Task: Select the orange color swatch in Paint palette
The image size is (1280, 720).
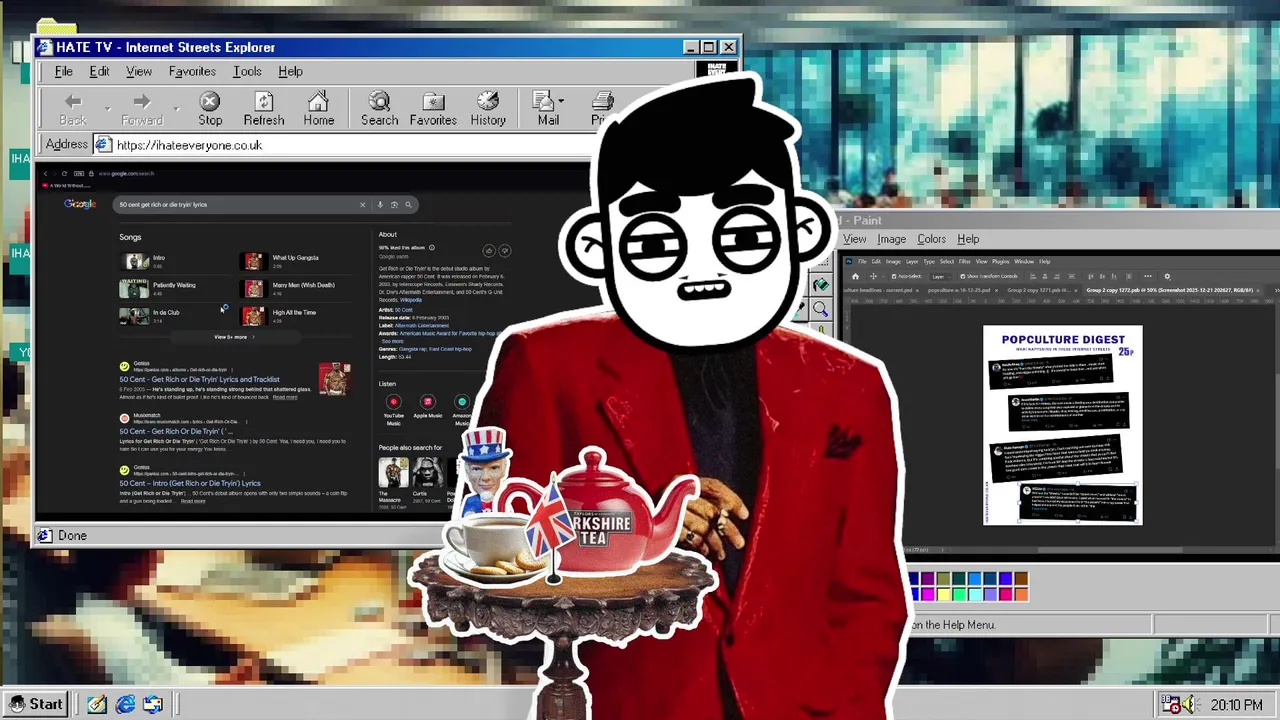Action: coord(1021,594)
